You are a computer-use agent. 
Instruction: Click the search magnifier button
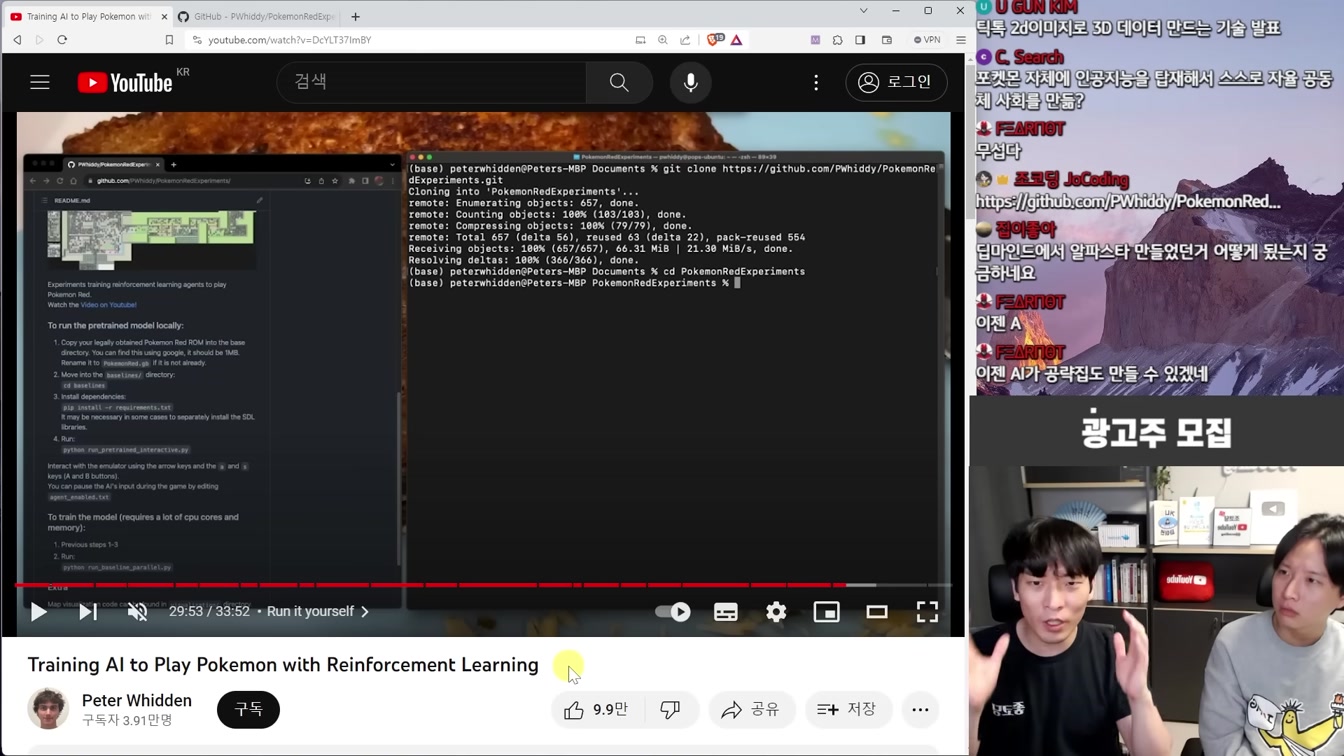click(x=619, y=82)
